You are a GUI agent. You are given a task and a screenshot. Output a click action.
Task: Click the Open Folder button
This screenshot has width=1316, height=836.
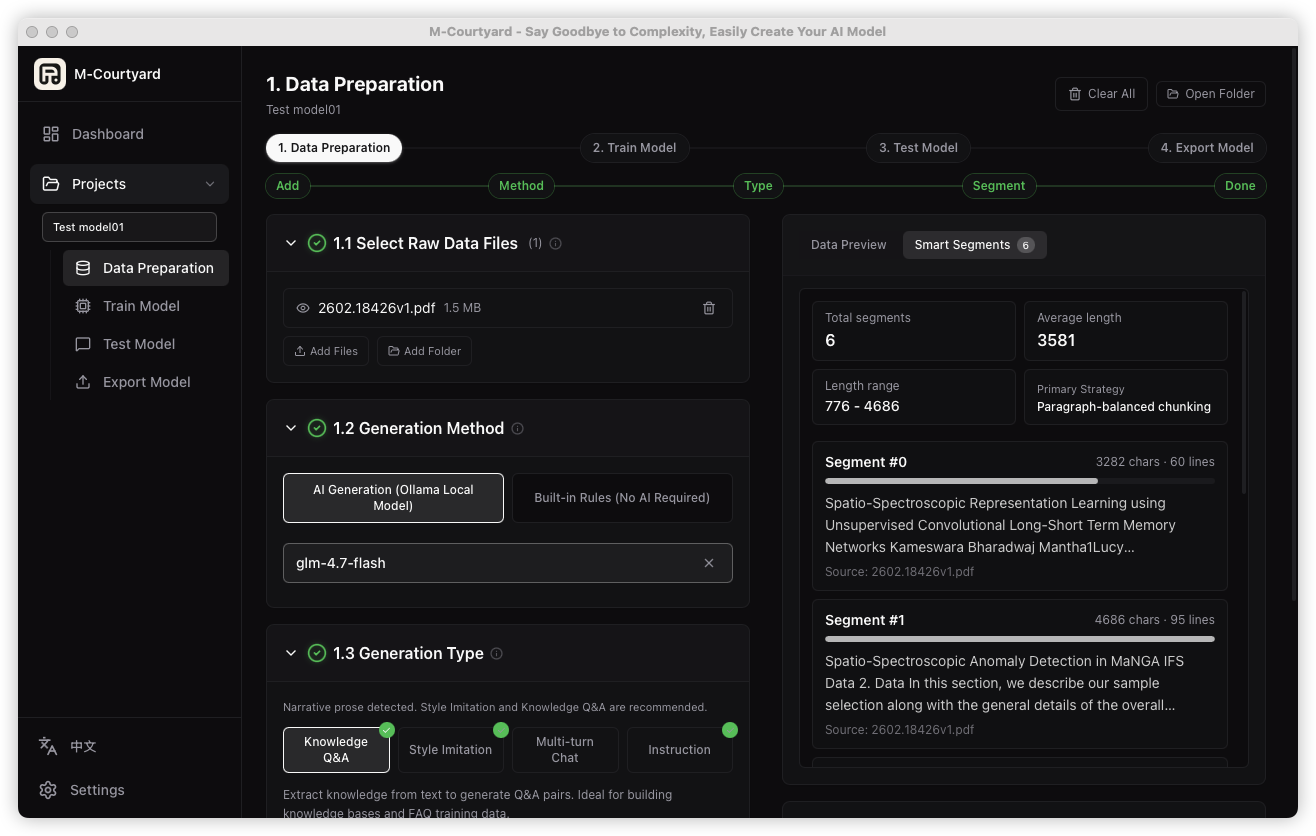(x=1211, y=94)
